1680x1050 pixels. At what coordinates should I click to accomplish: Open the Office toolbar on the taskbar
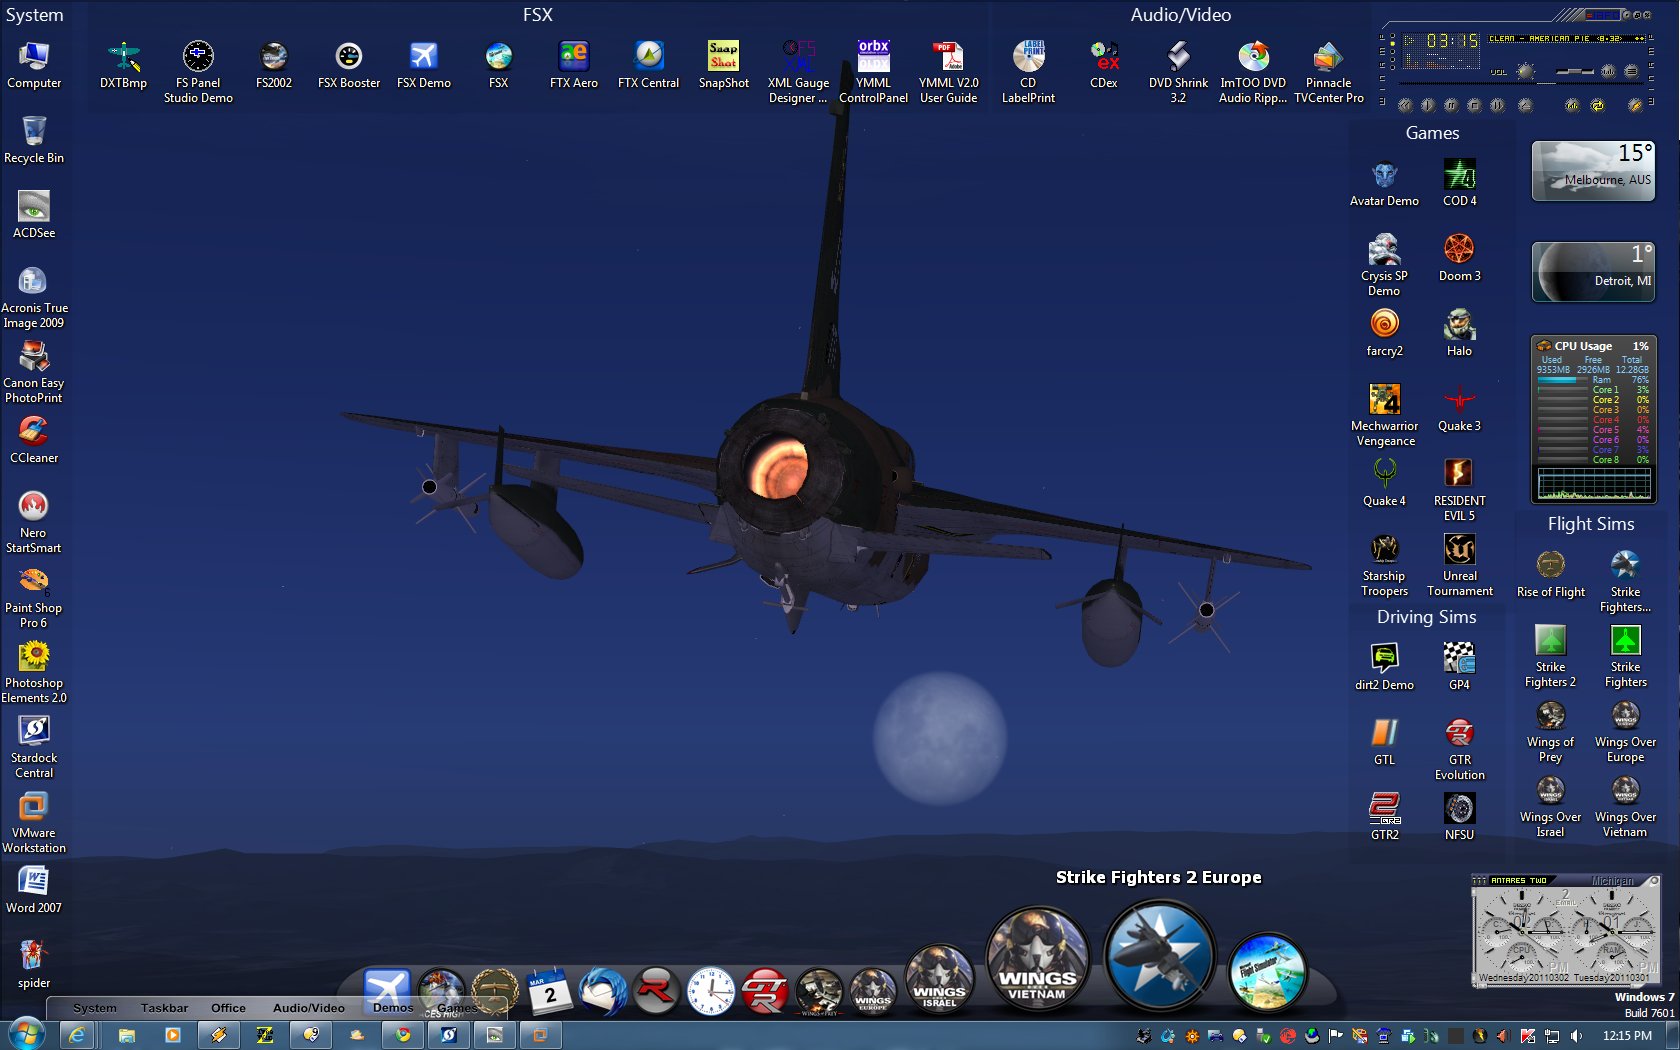point(228,1008)
